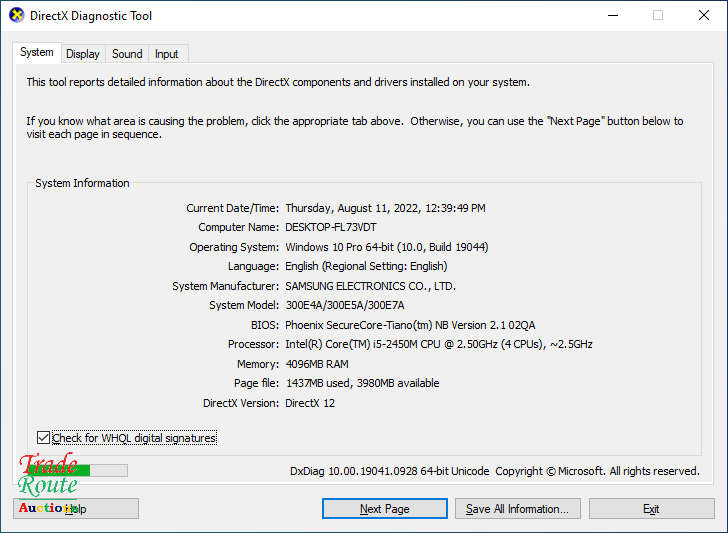This screenshot has width=728, height=533.
Task: Switch to the Display tab
Action: point(83,54)
